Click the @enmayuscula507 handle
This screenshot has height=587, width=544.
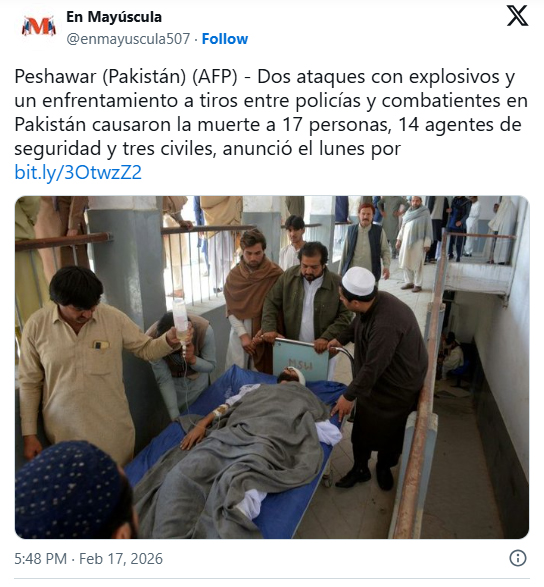pyautogui.click(x=128, y=39)
